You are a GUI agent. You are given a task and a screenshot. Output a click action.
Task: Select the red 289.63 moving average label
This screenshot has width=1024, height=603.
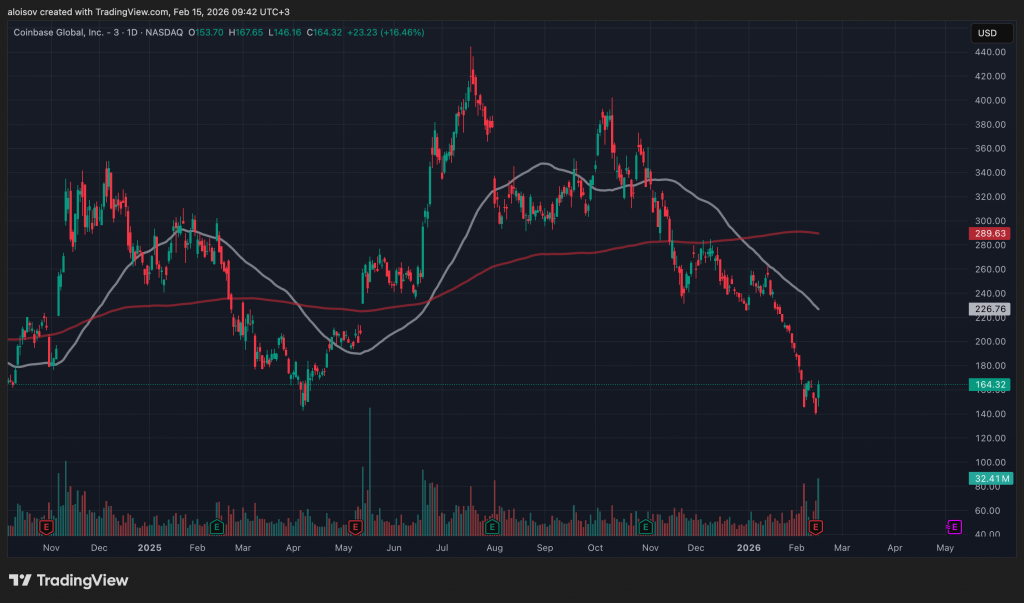point(986,233)
